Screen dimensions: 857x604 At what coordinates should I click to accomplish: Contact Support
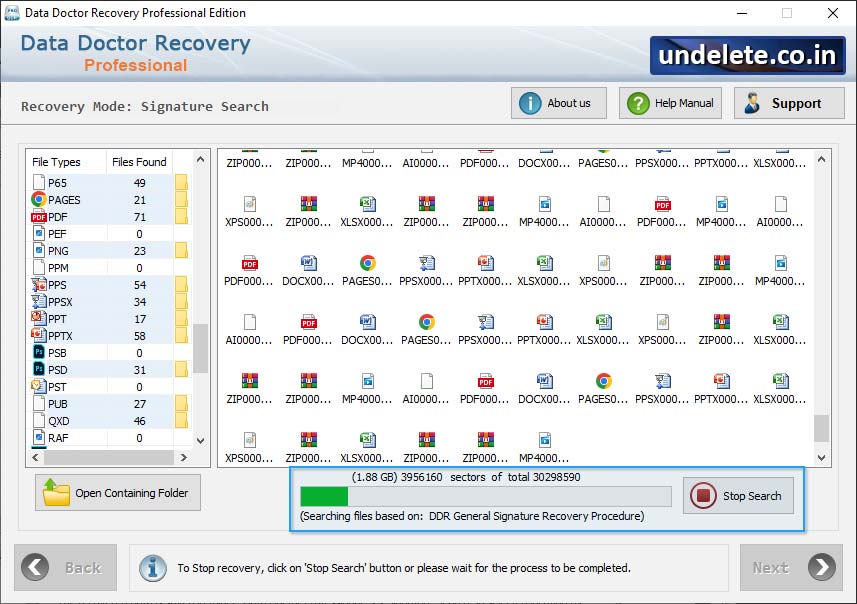[790, 102]
